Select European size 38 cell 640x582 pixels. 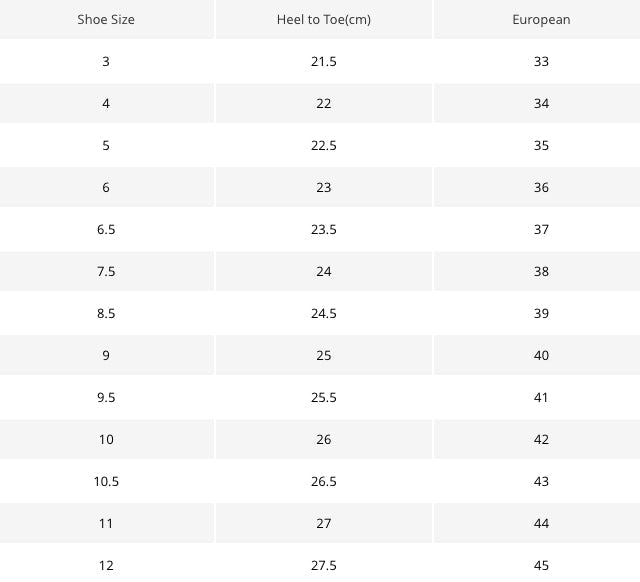click(x=541, y=272)
